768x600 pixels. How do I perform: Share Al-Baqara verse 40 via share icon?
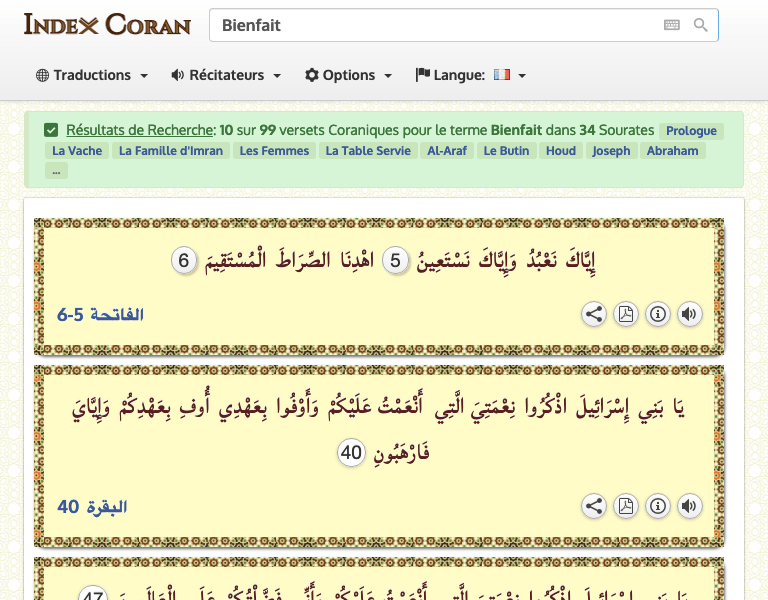click(x=594, y=507)
